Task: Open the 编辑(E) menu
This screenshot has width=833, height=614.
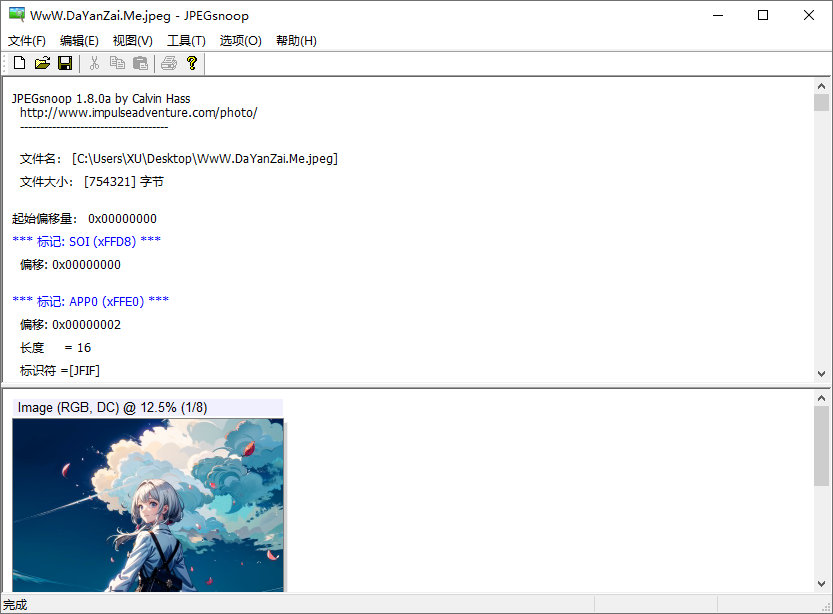Action: point(79,41)
